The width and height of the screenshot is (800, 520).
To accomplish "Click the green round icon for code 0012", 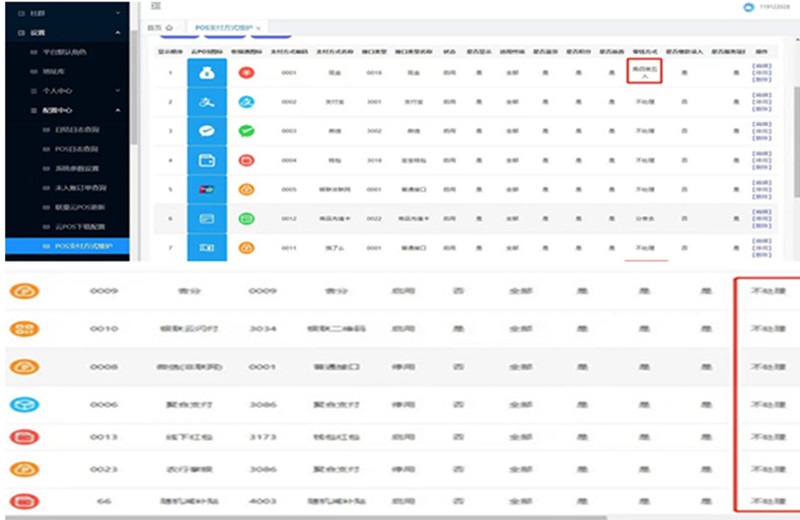I will click(246, 218).
